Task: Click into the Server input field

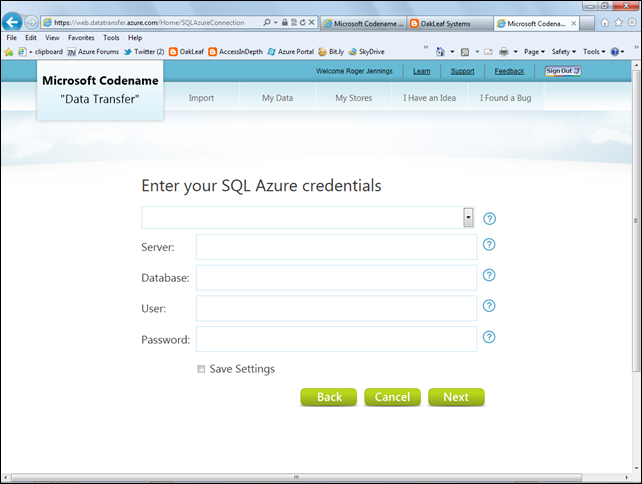Action: coord(336,247)
